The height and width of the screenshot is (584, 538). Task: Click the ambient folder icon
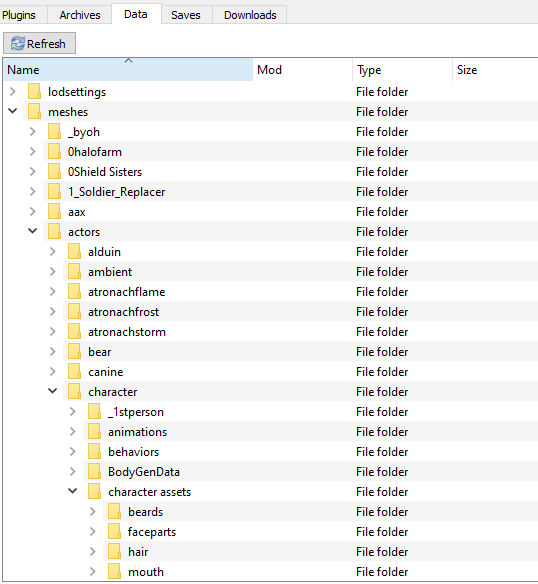pyautogui.click(x=75, y=272)
